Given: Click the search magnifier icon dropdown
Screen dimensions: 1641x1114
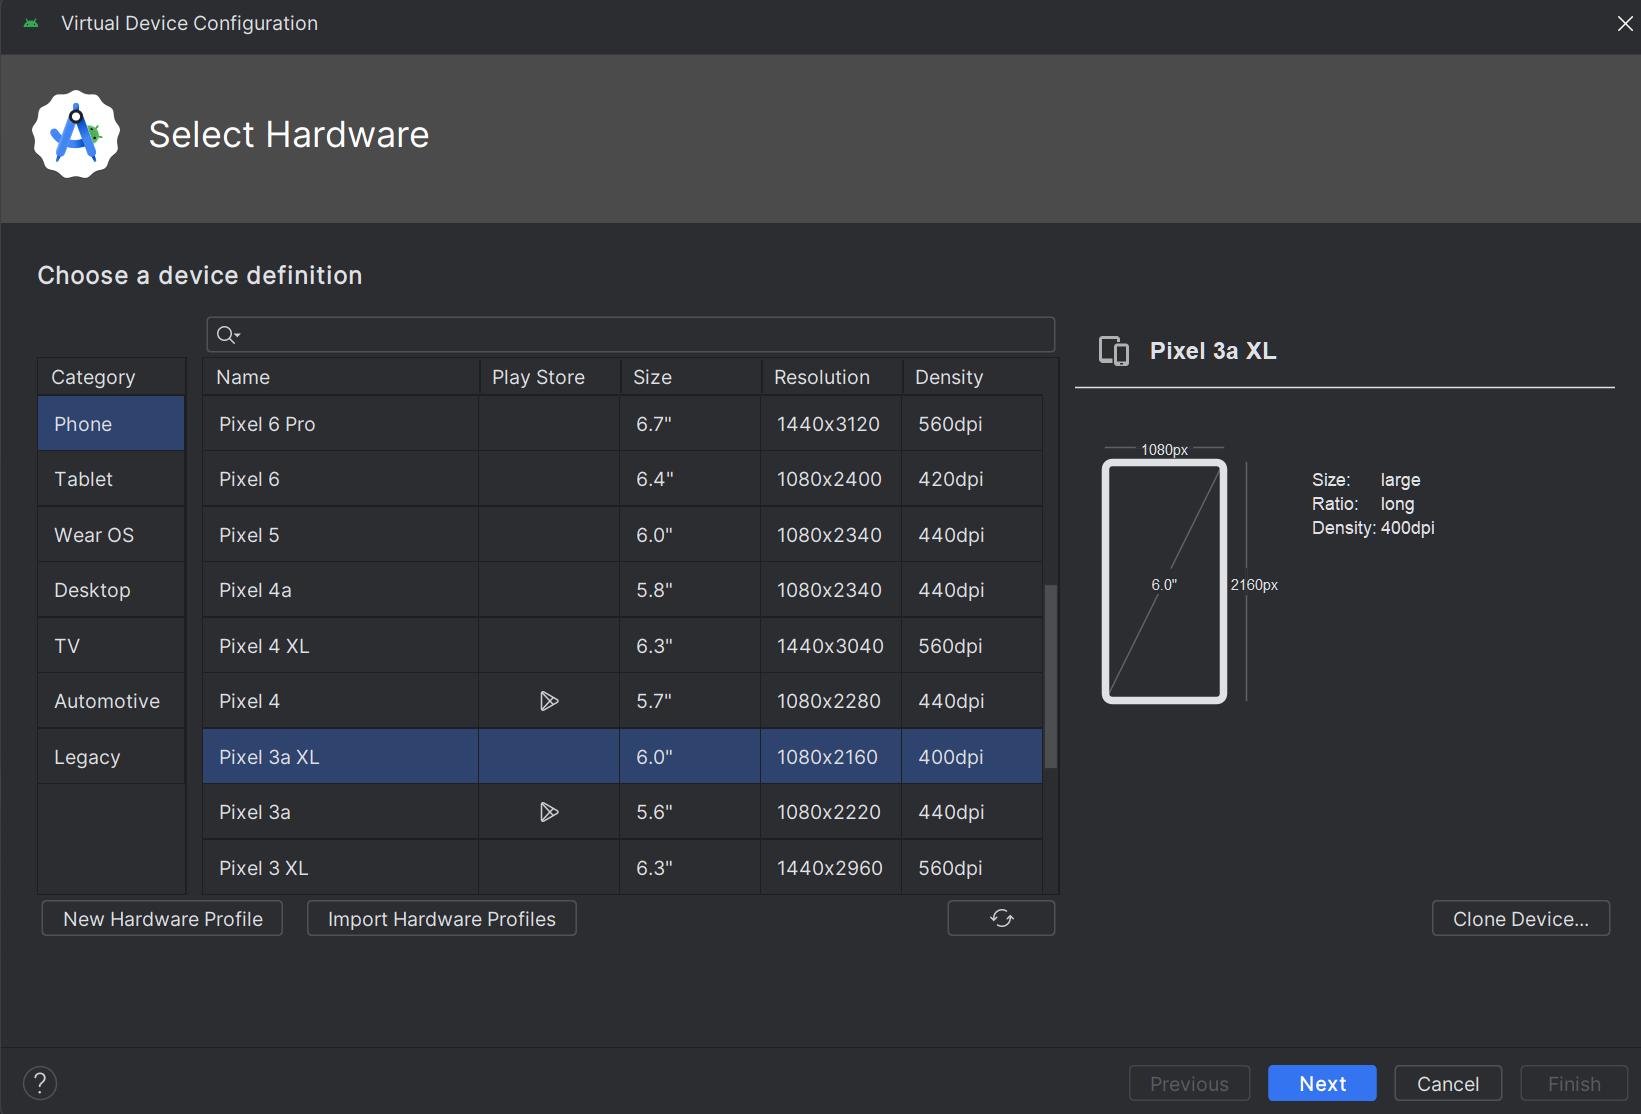Looking at the screenshot, I should pyautogui.click(x=228, y=335).
